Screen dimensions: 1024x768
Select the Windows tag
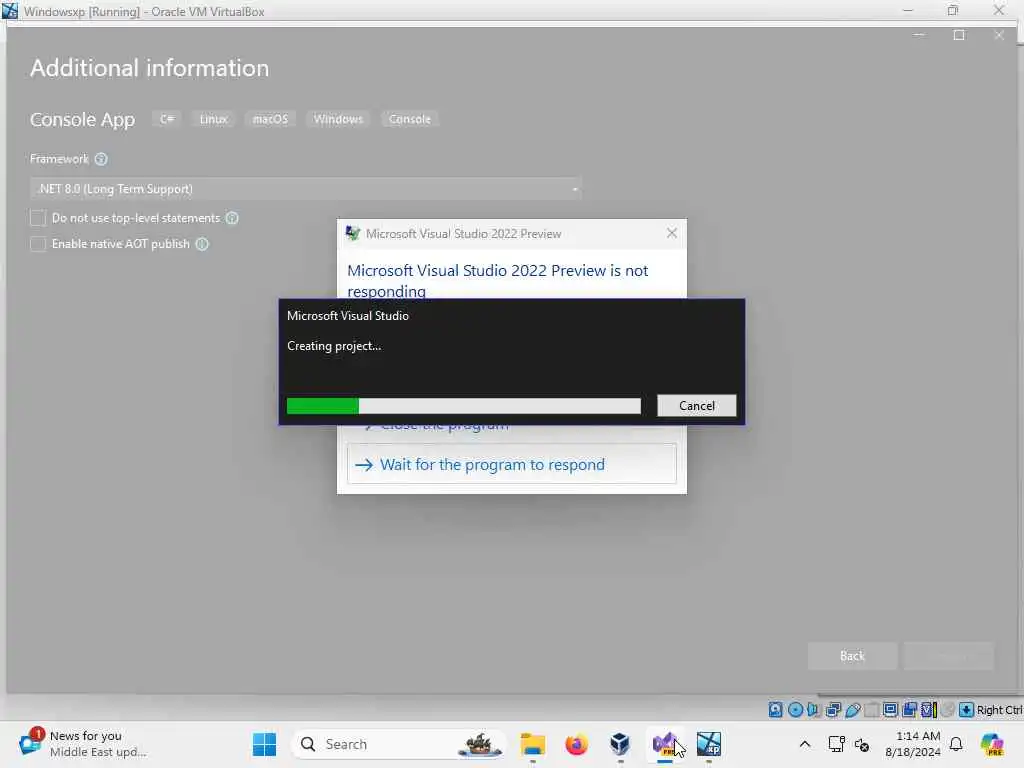[338, 119]
